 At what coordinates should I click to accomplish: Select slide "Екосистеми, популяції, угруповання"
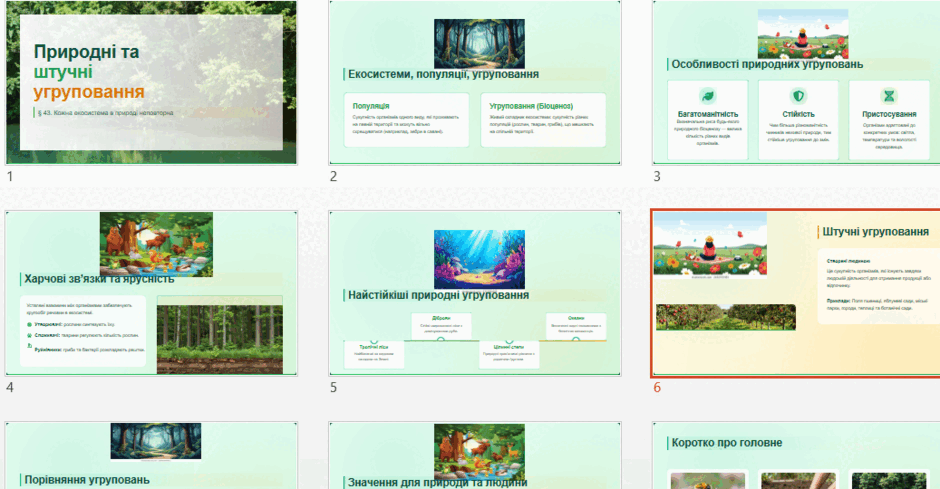[x=475, y=83]
